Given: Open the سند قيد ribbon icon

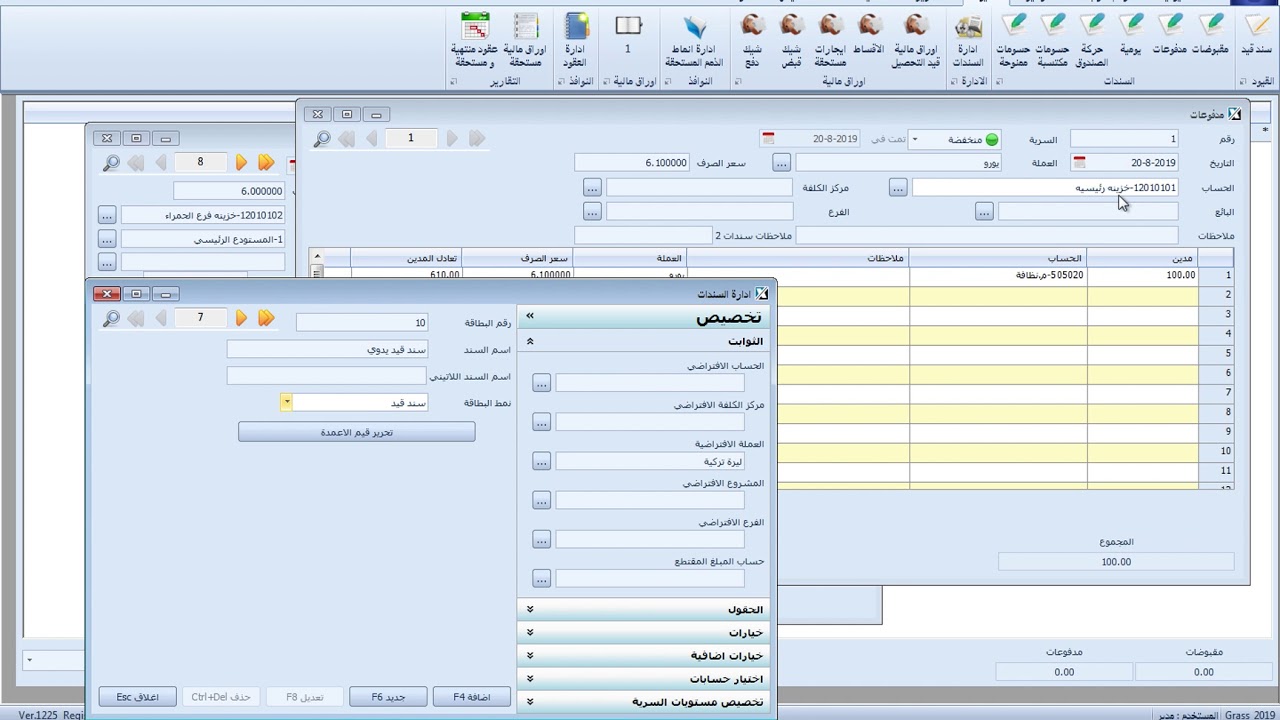Looking at the screenshot, I should coord(1256,36).
